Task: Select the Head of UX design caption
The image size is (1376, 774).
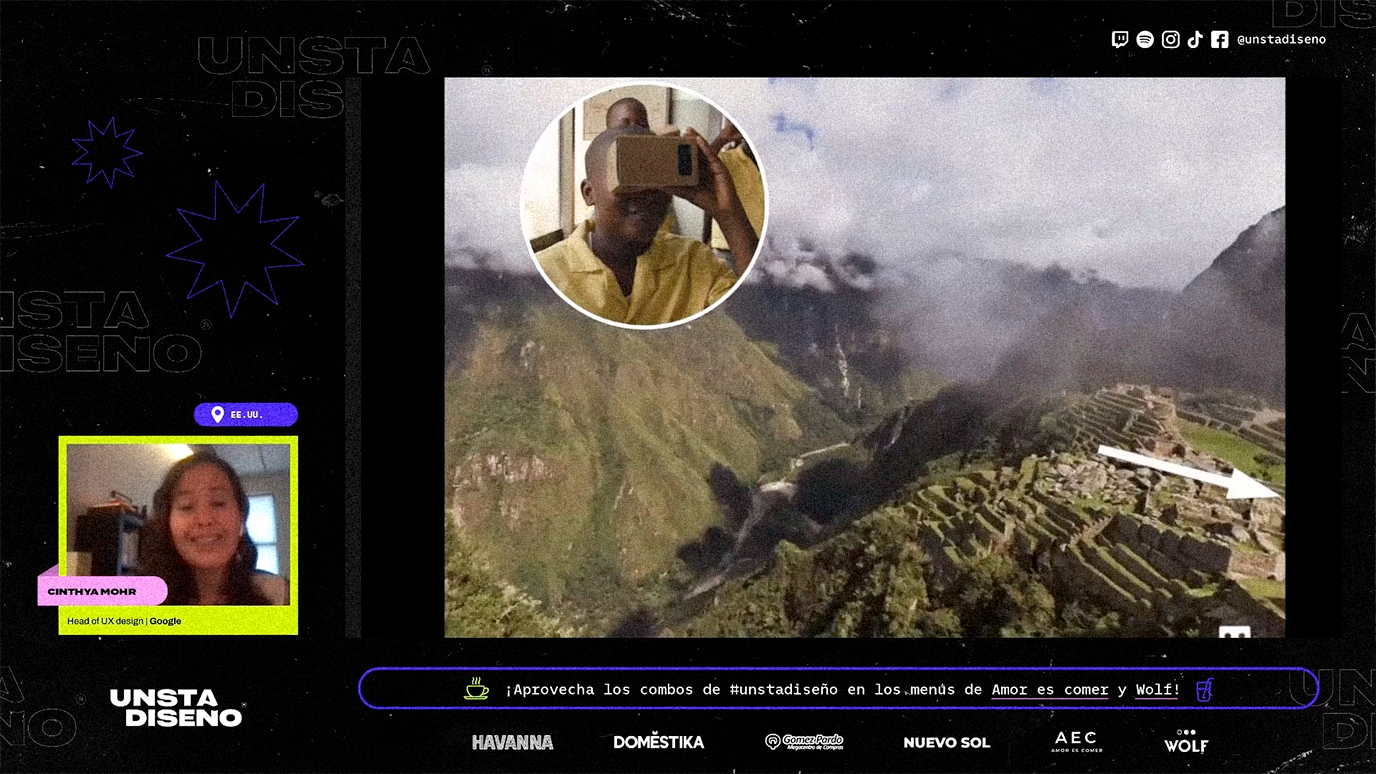Action: click(124, 621)
